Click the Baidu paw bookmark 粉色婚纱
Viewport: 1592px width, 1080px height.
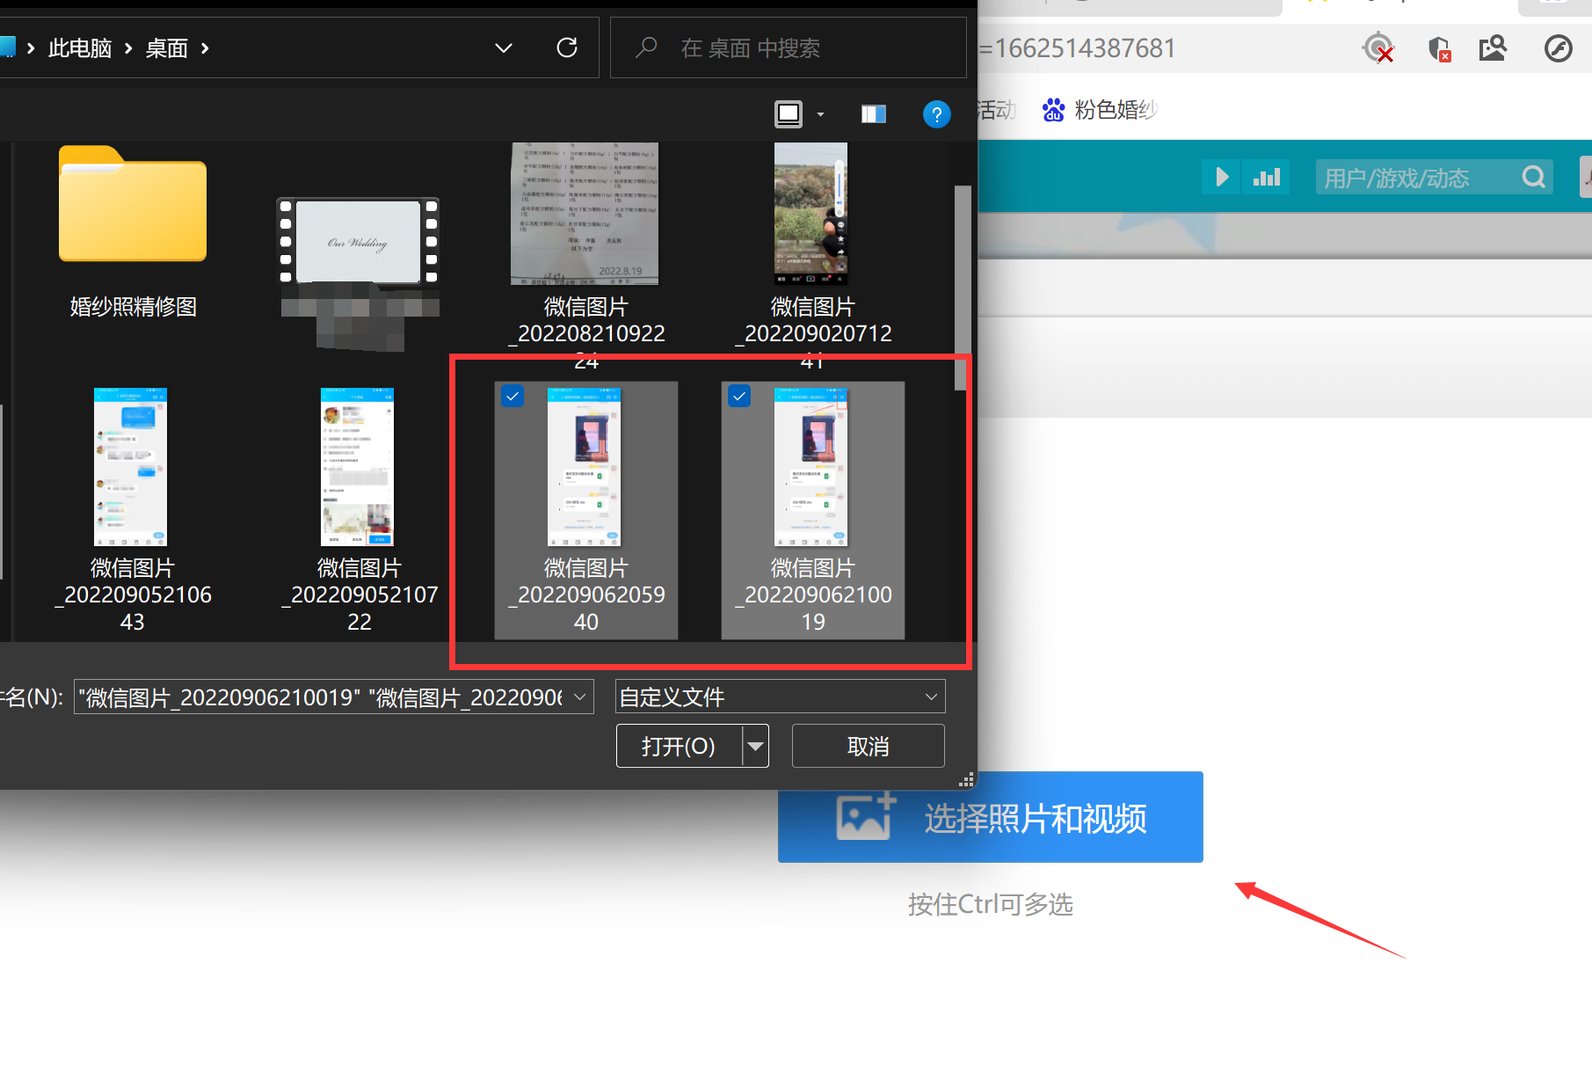(x=1099, y=110)
